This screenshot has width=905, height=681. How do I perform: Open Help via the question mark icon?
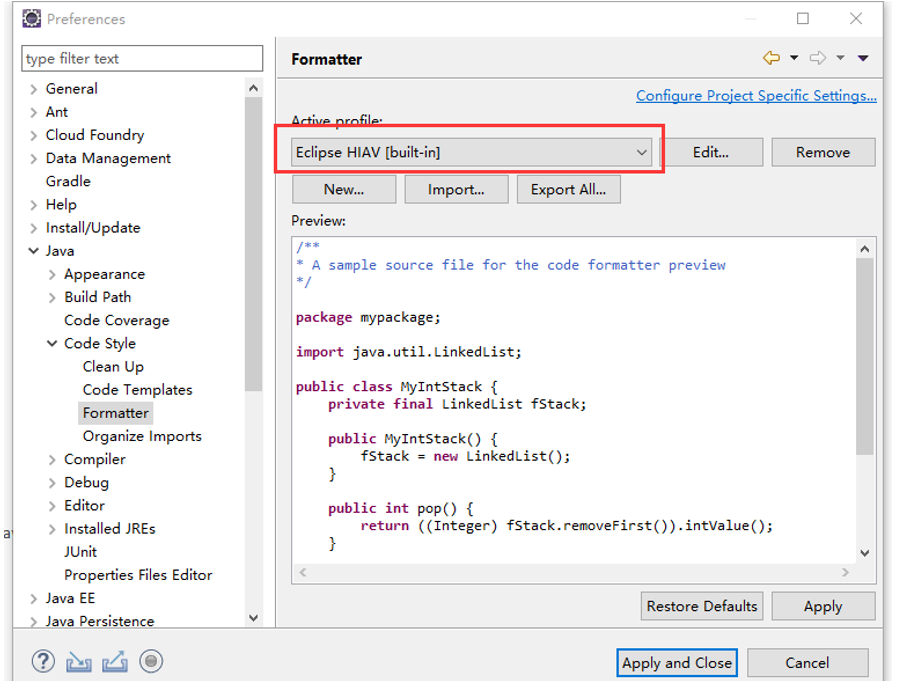(x=43, y=661)
